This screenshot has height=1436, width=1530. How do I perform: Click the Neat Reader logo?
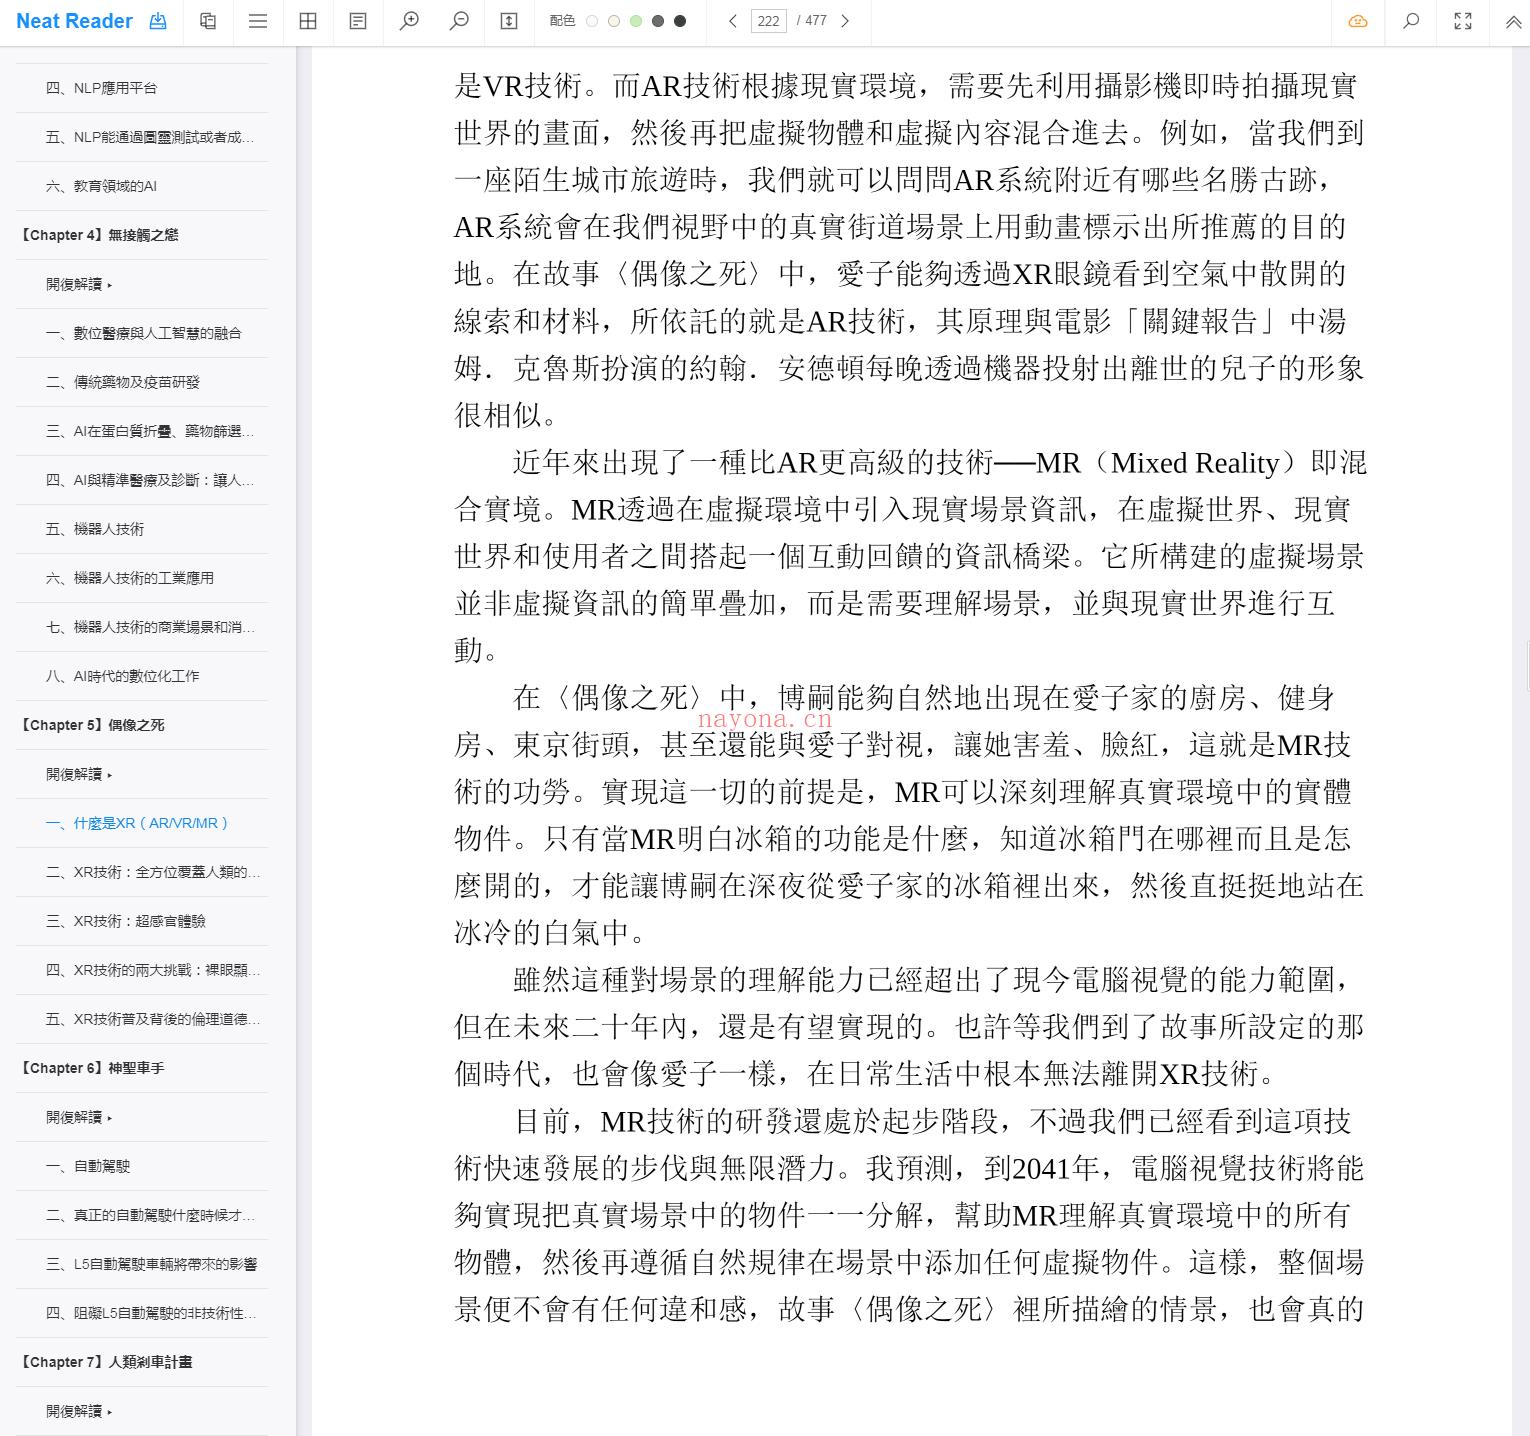[x=74, y=21]
